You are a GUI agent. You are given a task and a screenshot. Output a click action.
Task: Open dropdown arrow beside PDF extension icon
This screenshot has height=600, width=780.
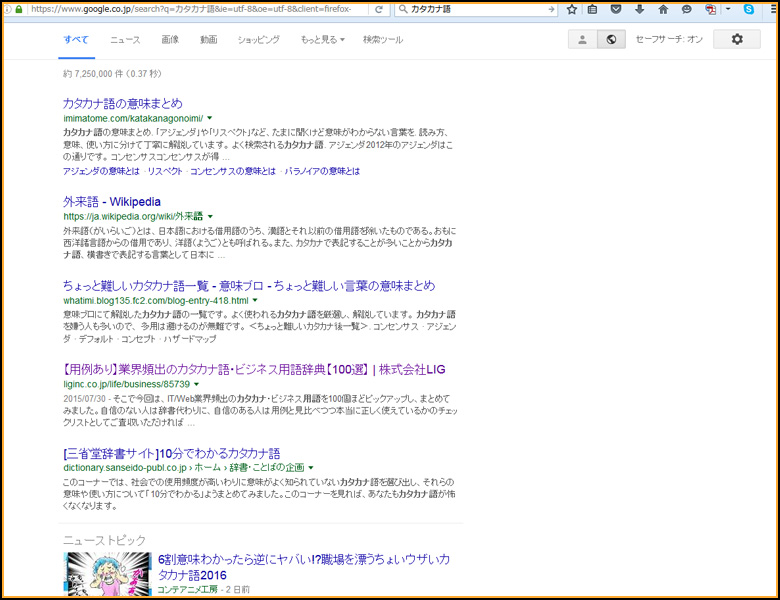pos(728,9)
